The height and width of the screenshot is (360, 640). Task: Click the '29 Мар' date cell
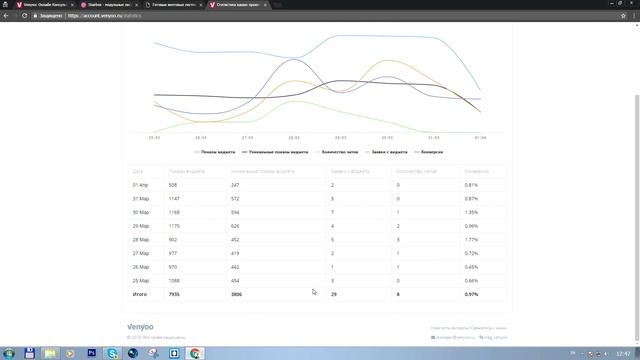(140, 226)
